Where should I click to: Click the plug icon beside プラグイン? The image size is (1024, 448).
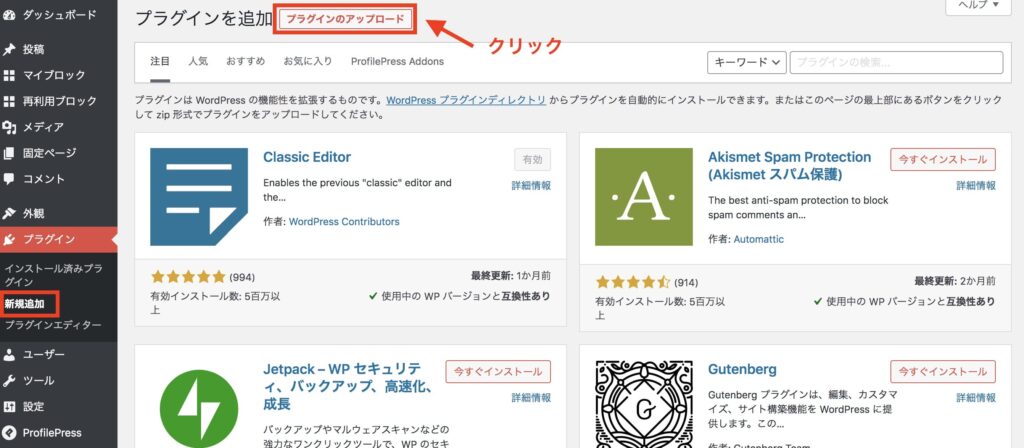pos(9,240)
